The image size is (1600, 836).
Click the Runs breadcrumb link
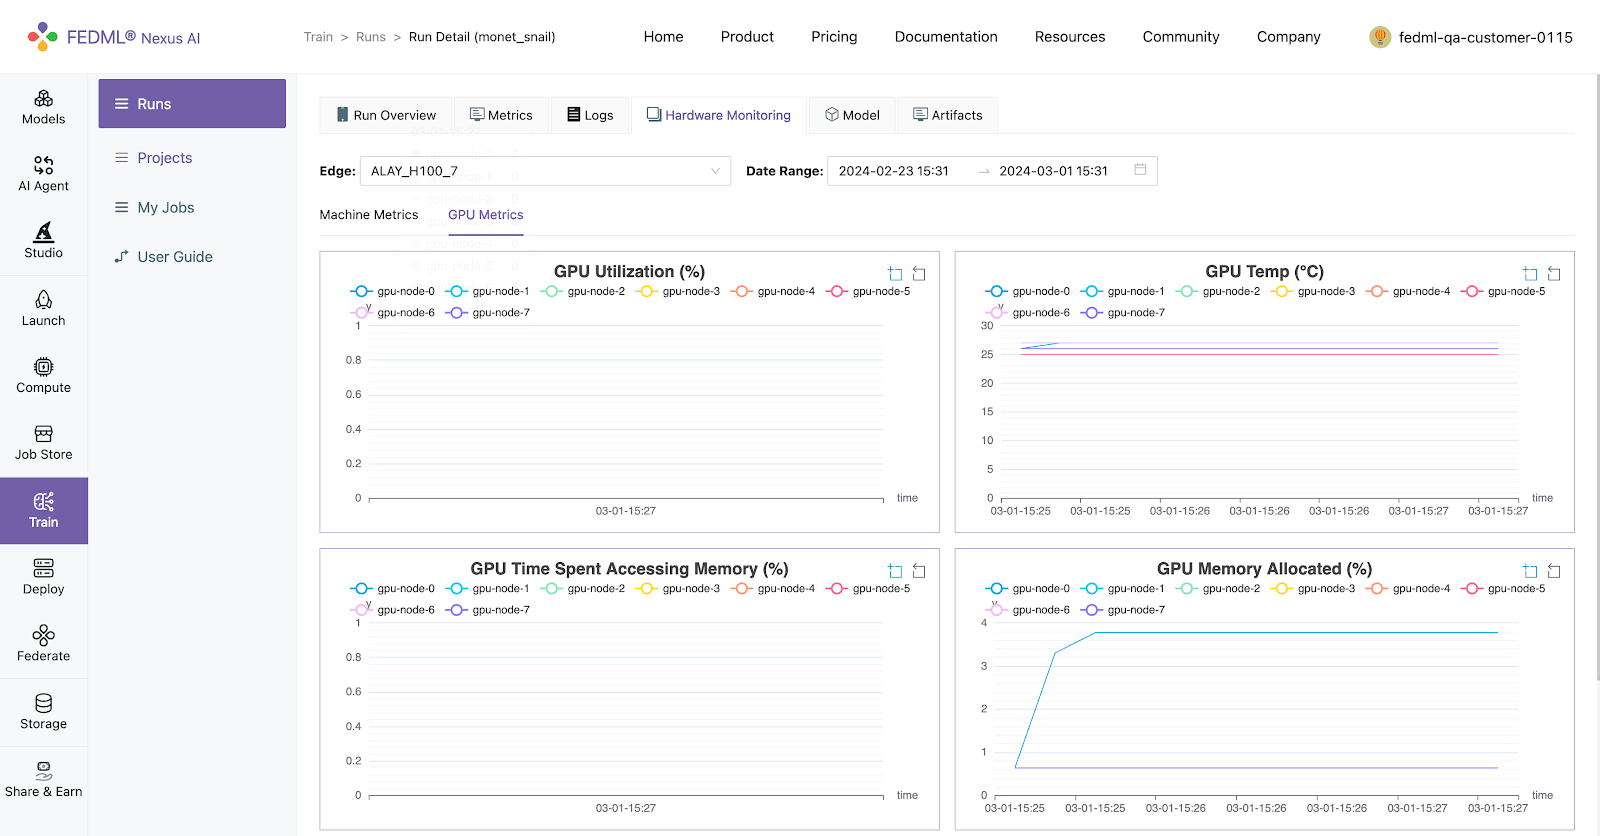(370, 37)
